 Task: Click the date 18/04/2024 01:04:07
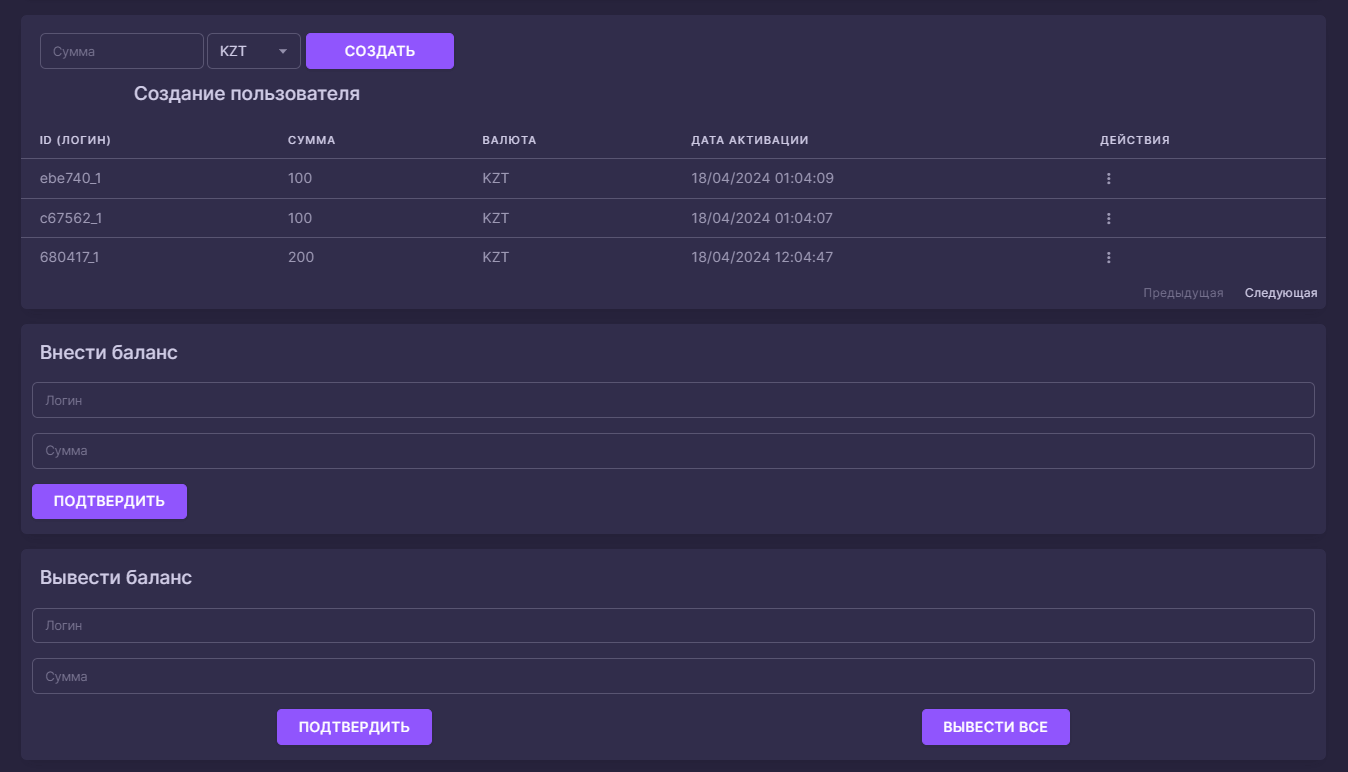tap(762, 218)
